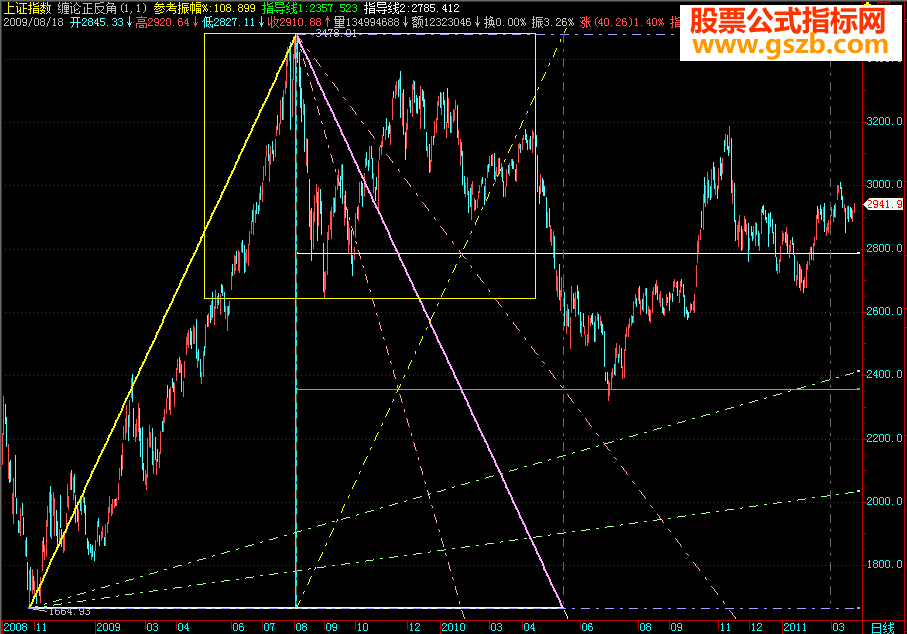Click the peak price label 3478.01
Image resolution: width=907 pixels, height=634 pixels.
pyautogui.click(x=335, y=34)
